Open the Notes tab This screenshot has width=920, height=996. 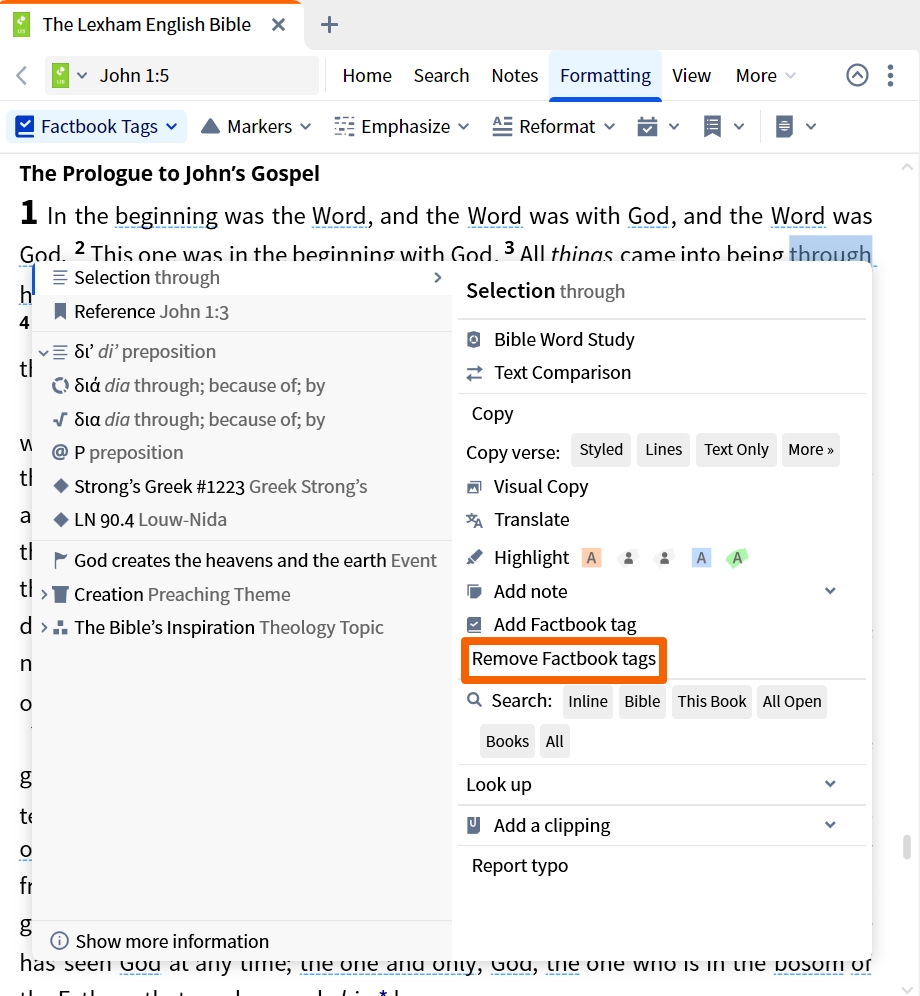[515, 76]
